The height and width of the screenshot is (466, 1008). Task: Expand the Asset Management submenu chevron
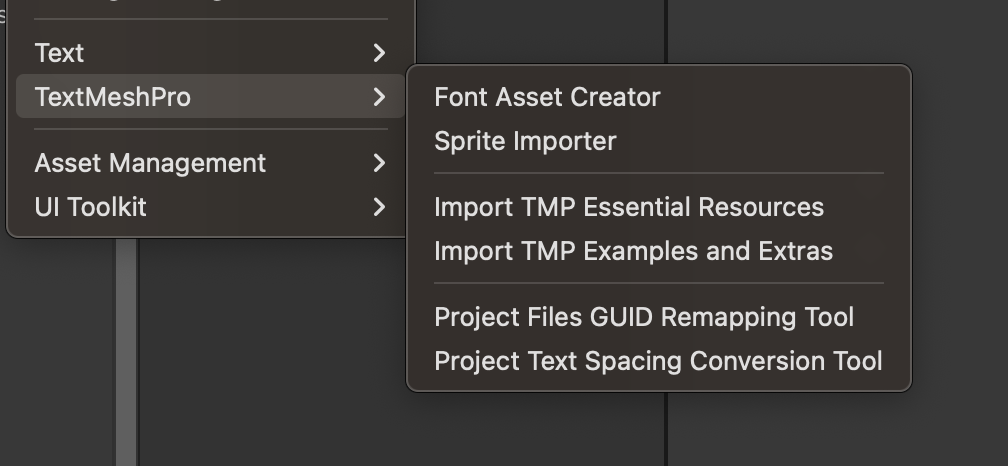pyautogui.click(x=379, y=163)
